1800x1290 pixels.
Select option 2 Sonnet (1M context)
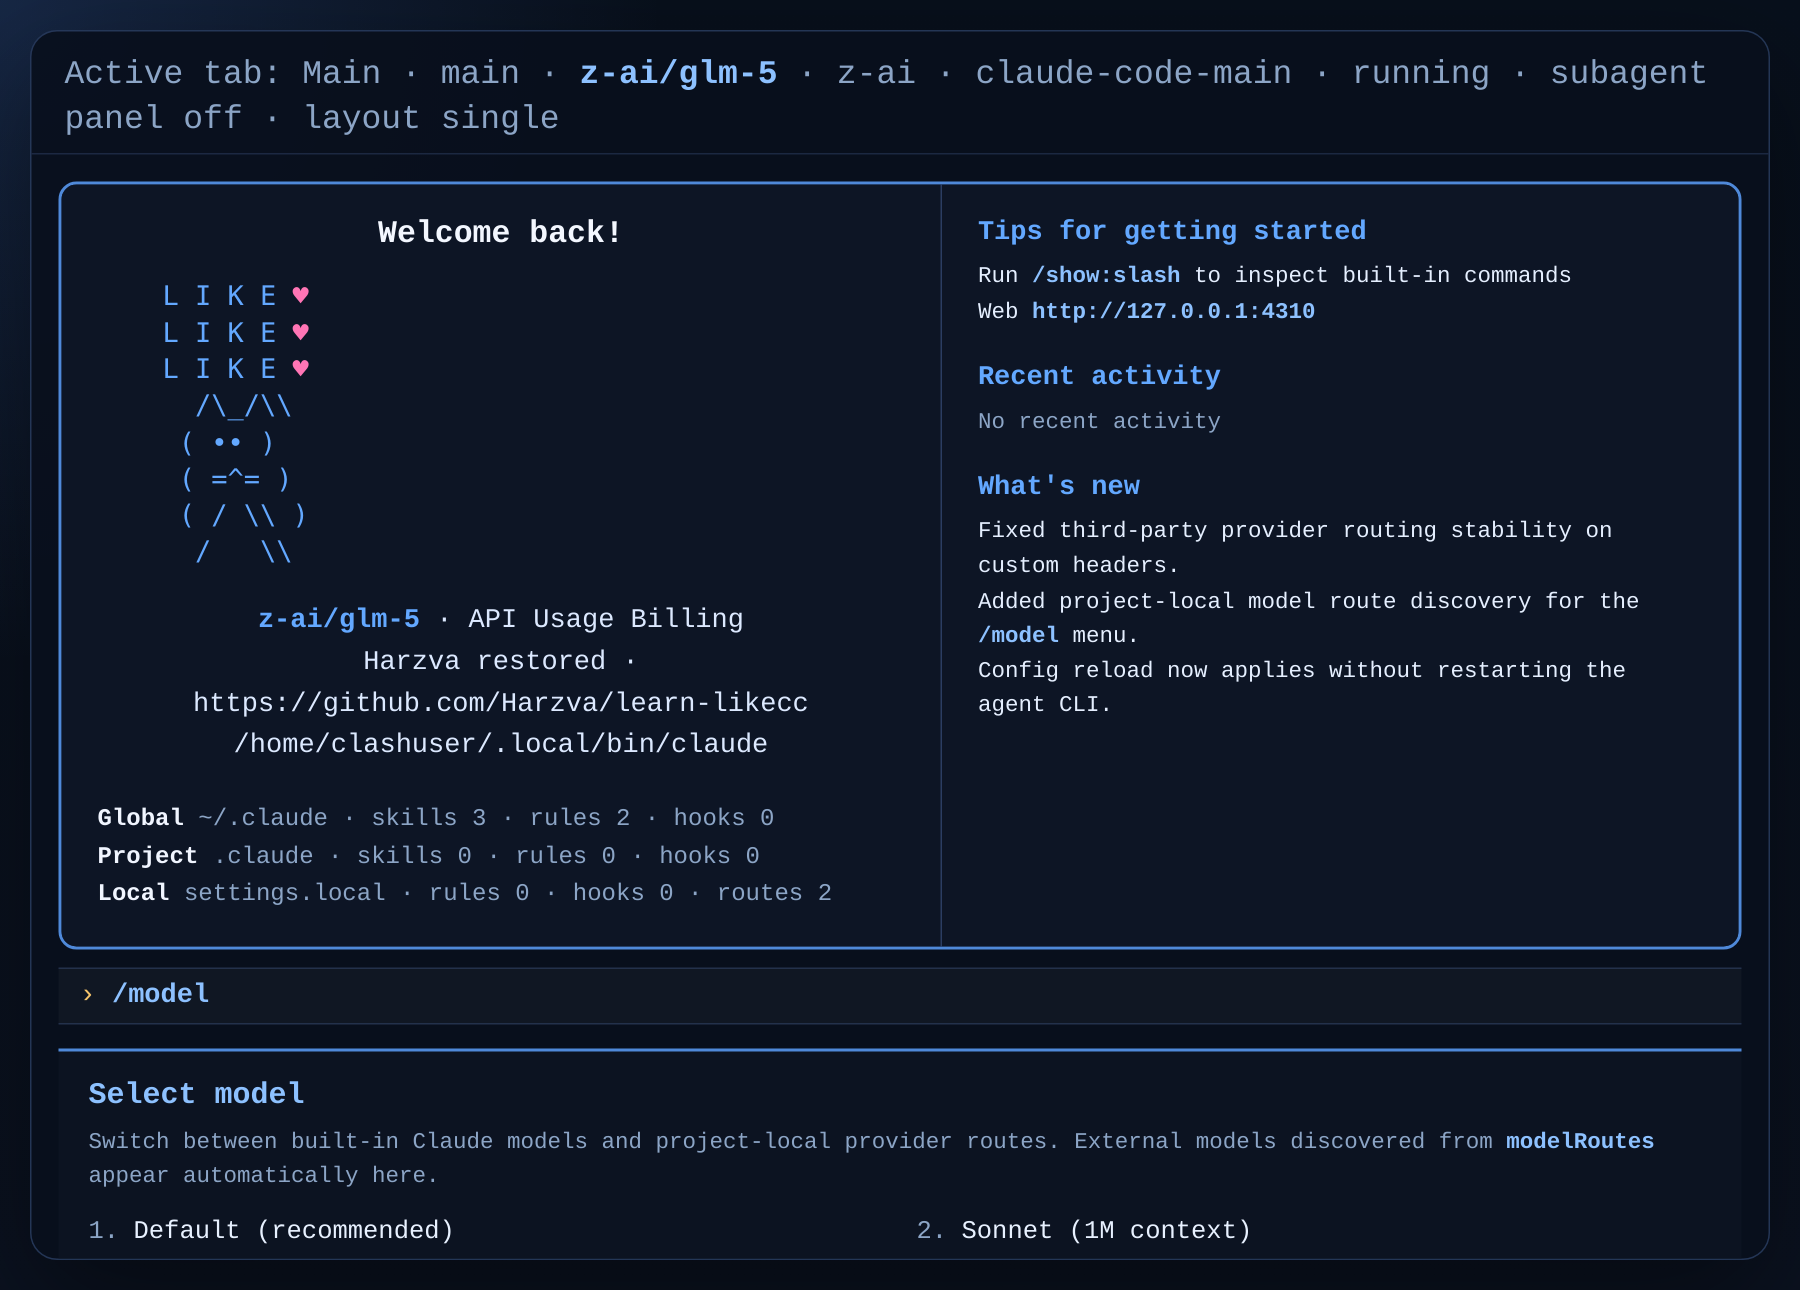click(x=1084, y=1230)
